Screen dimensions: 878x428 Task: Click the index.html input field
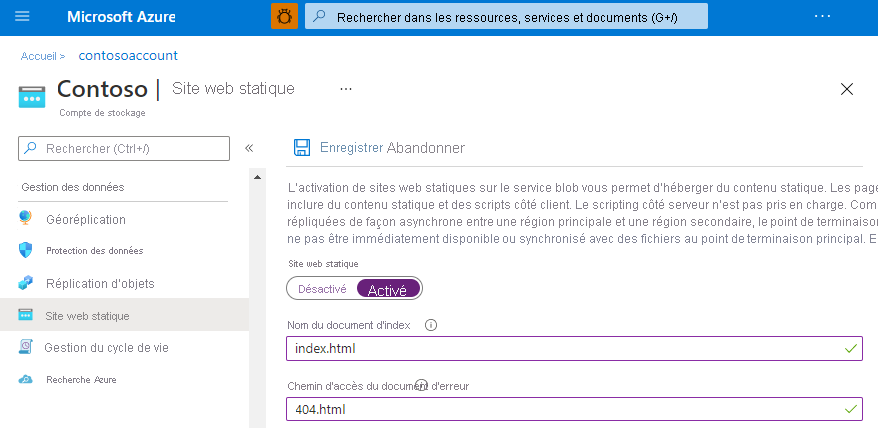[574, 348]
